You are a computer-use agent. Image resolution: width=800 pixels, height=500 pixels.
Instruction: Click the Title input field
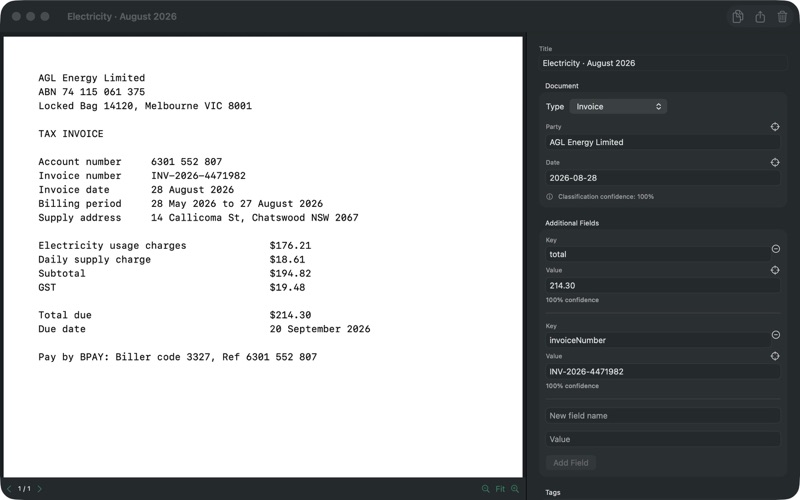(x=663, y=63)
